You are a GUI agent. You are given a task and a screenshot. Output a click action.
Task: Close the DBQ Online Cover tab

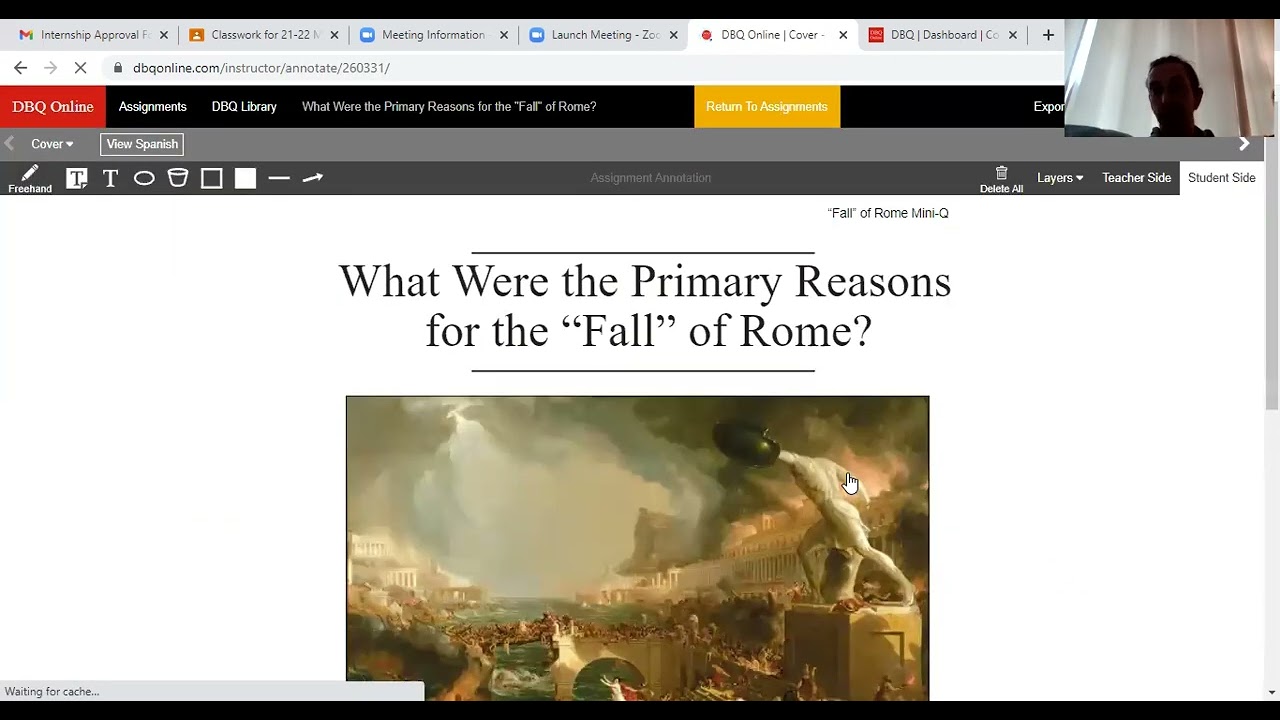point(843,35)
